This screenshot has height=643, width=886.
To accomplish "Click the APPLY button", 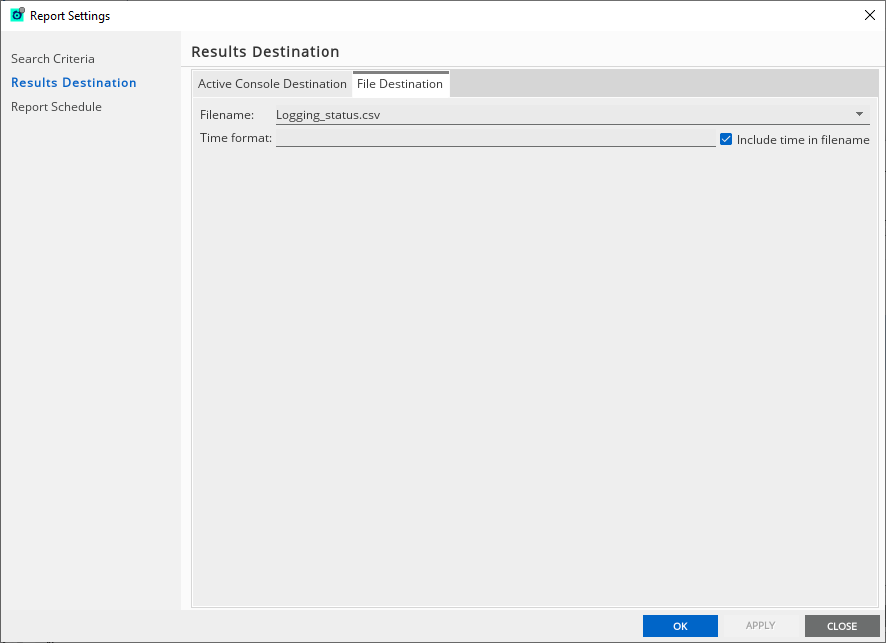I will [760, 626].
